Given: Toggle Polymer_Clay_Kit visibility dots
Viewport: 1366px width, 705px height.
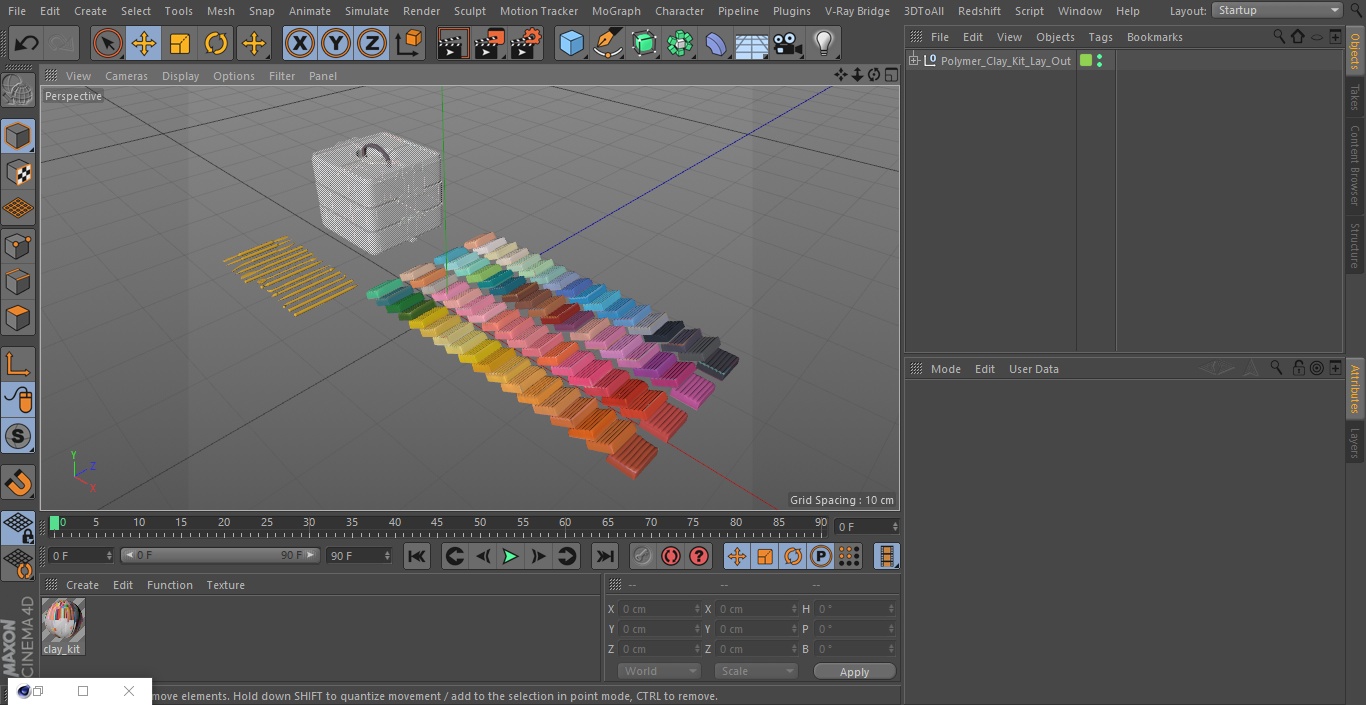Looking at the screenshot, I should (1100, 61).
